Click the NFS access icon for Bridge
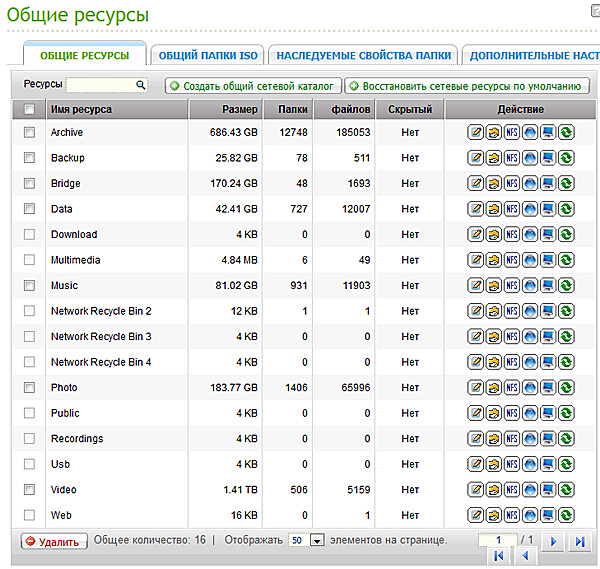600x569 pixels. (x=512, y=184)
